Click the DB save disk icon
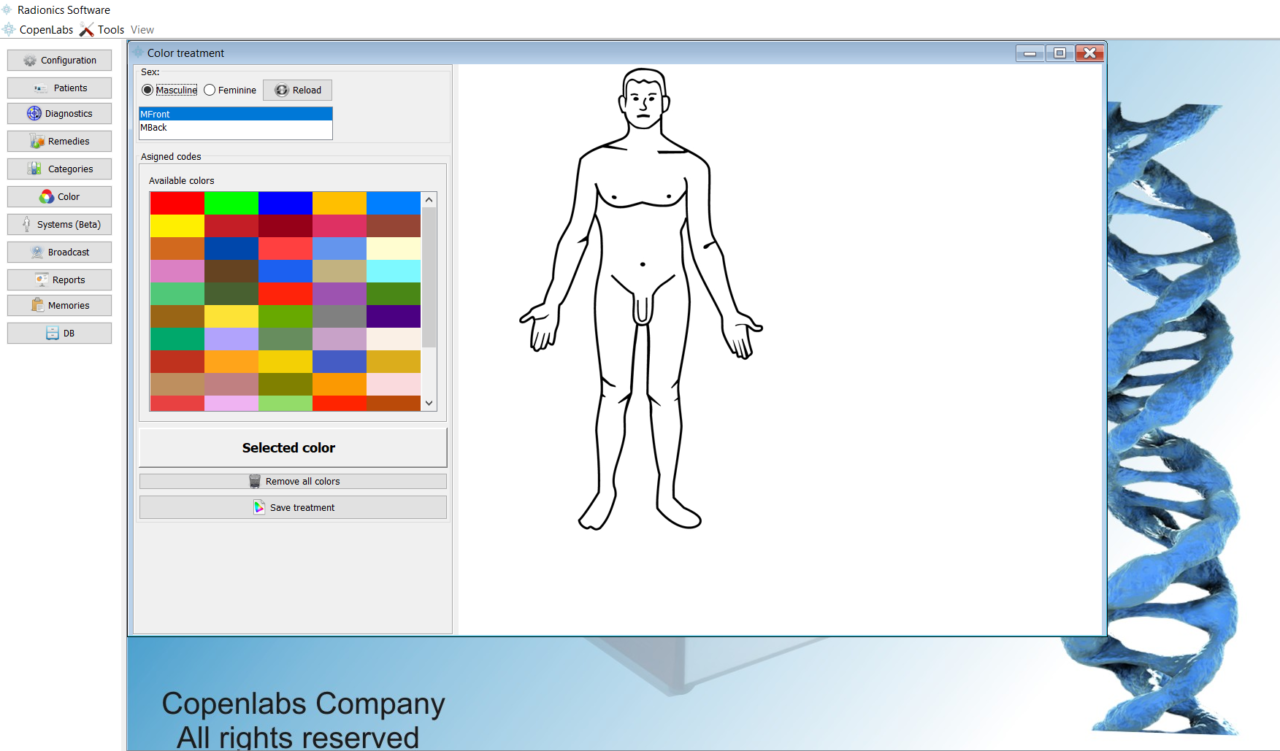 coord(52,333)
